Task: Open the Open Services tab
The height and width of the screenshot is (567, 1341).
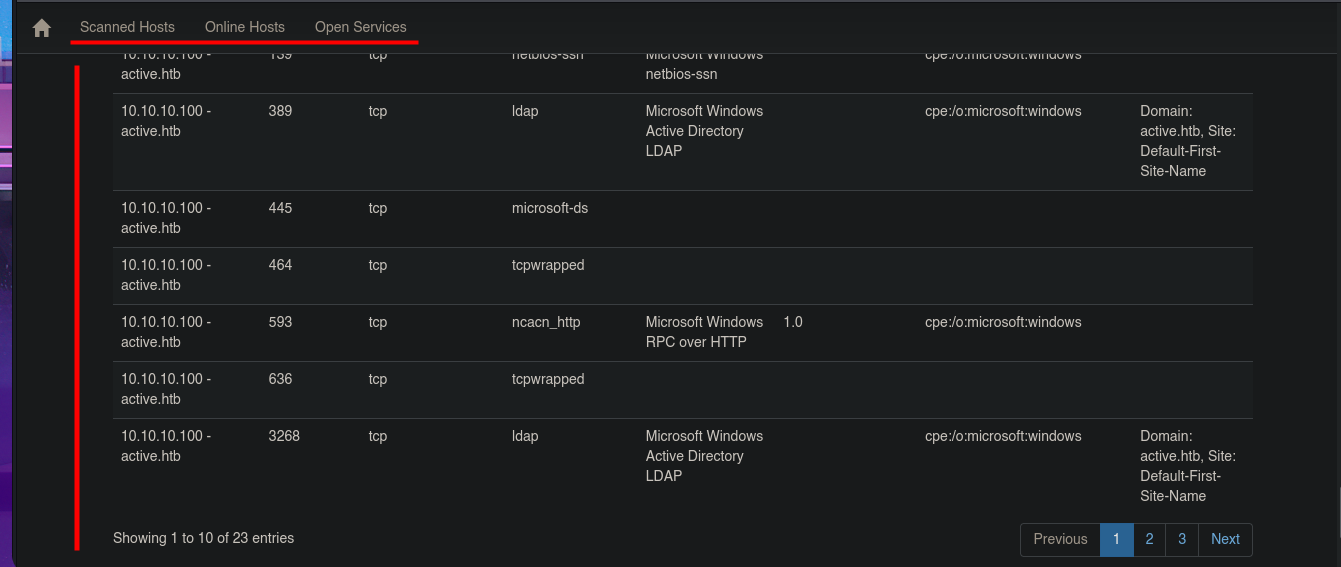Action: (361, 27)
